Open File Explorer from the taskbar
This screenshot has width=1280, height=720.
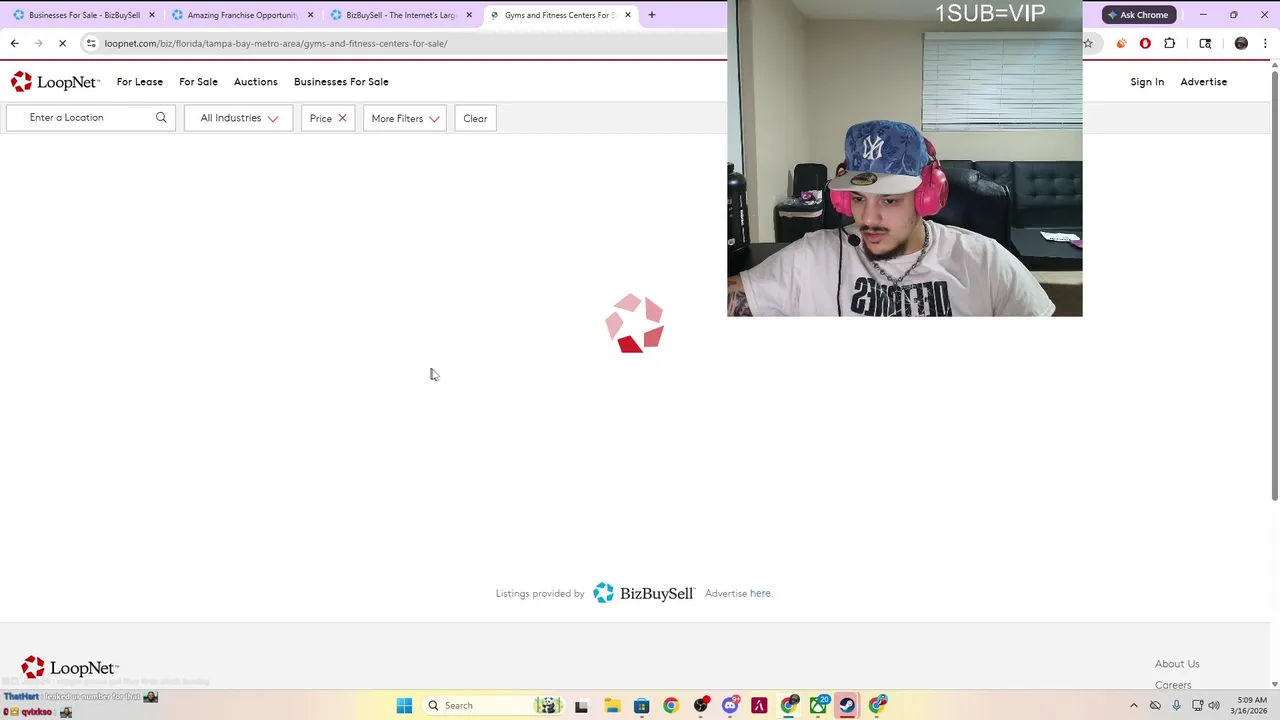click(612, 705)
